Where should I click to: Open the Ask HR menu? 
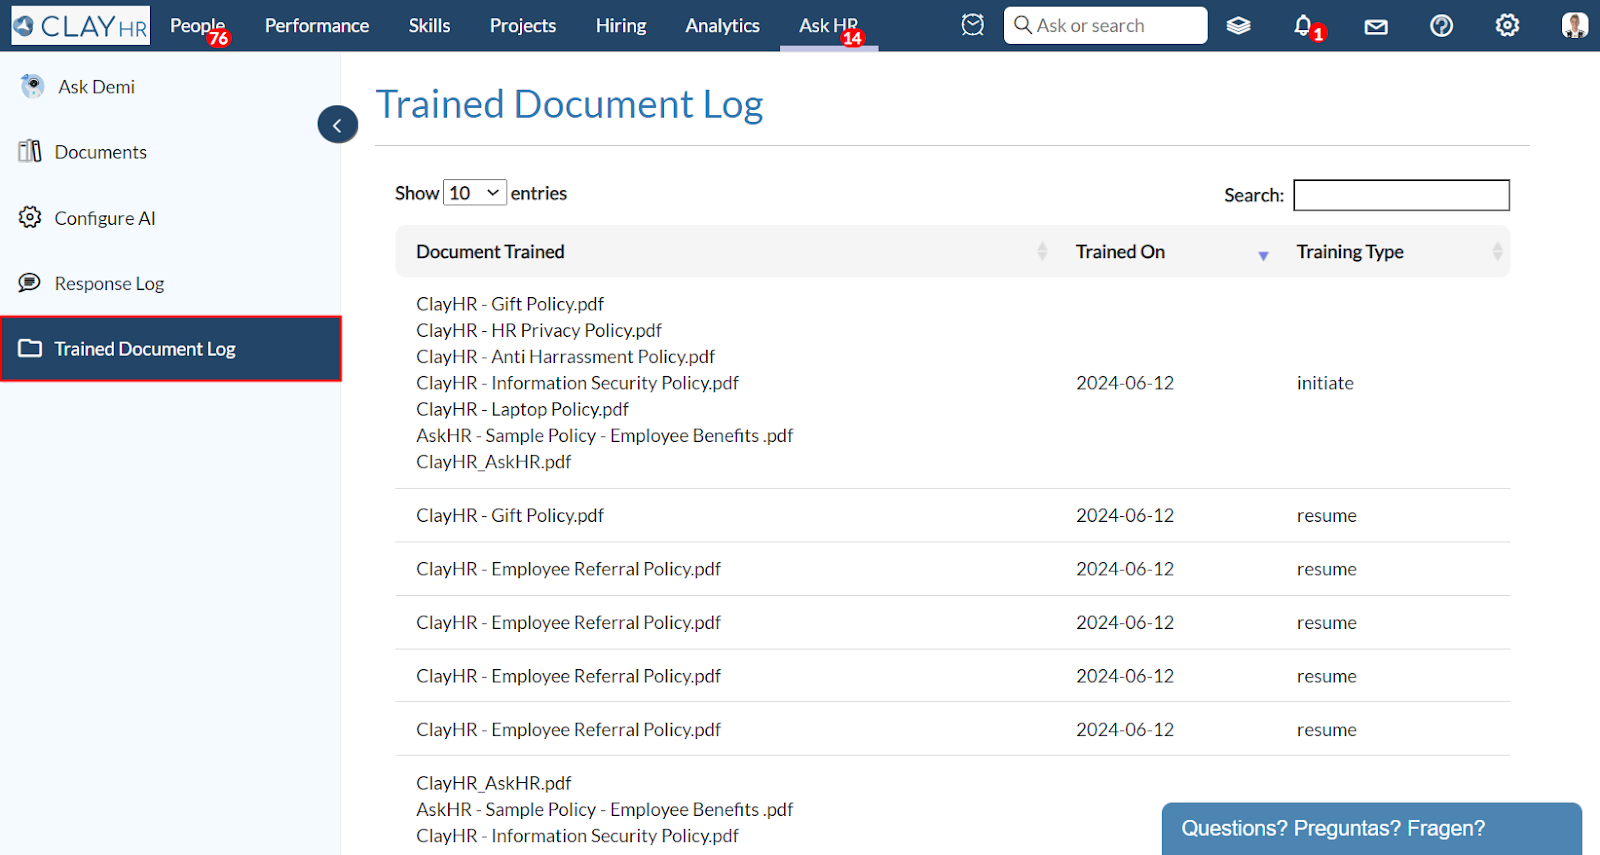pos(828,25)
